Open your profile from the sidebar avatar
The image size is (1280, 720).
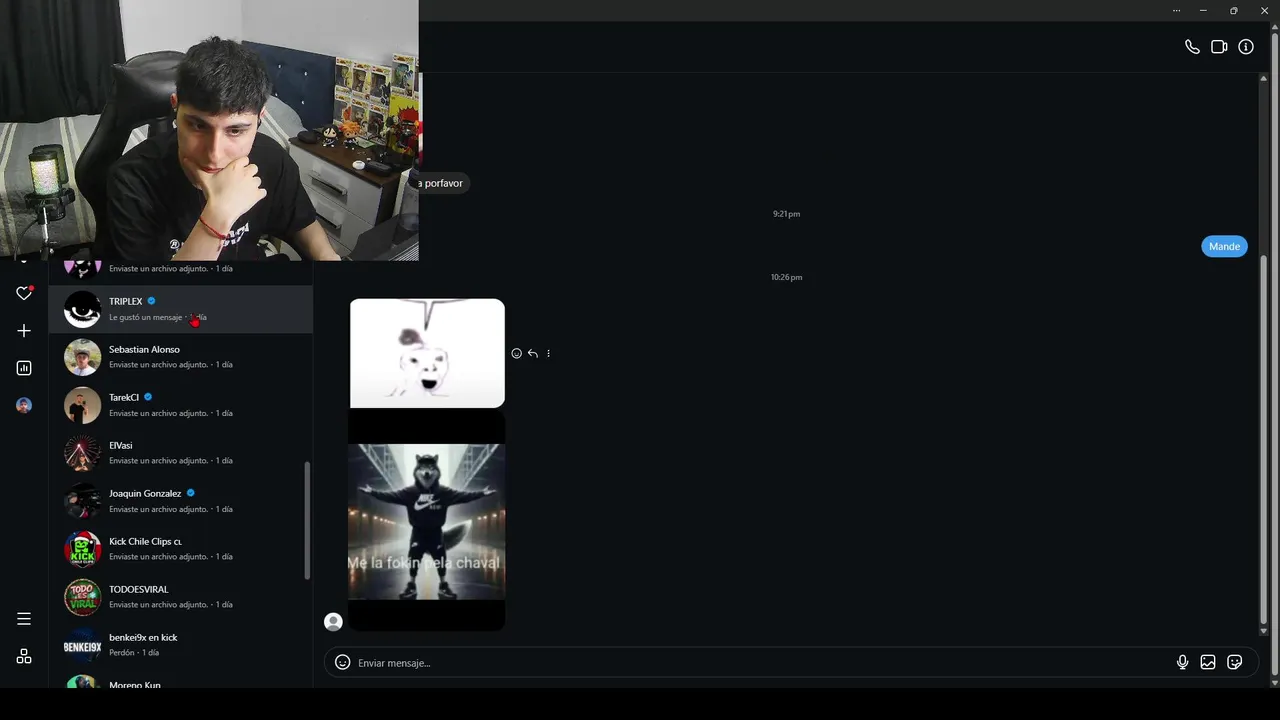coord(24,405)
